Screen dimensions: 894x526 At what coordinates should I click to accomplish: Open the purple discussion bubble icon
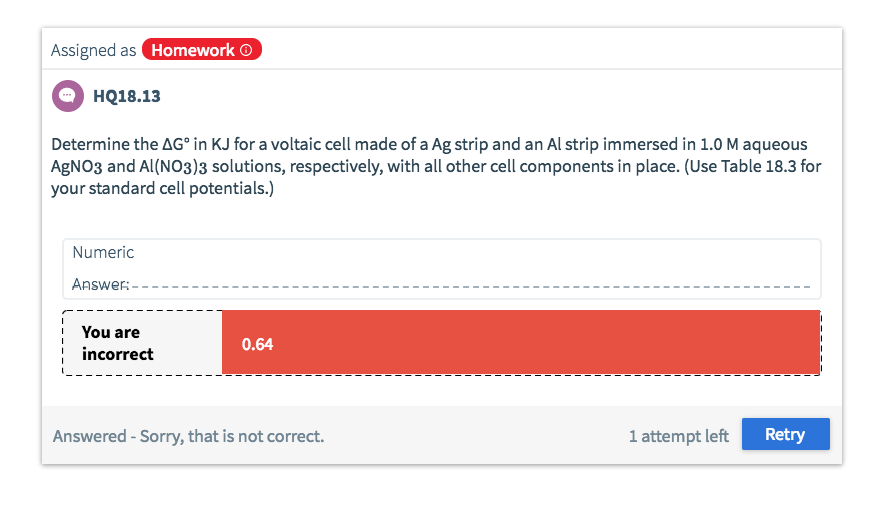coord(68,96)
